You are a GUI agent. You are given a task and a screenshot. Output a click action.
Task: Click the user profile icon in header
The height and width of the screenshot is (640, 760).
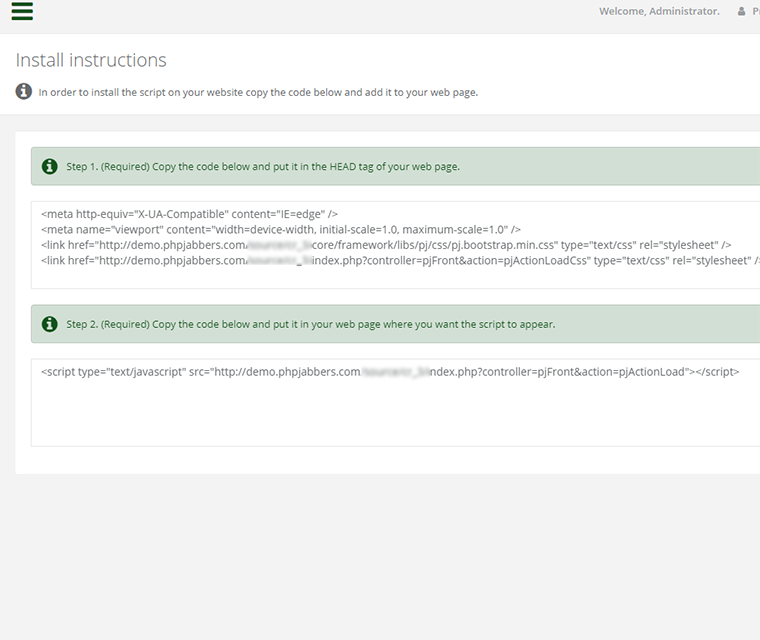pos(741,11)
